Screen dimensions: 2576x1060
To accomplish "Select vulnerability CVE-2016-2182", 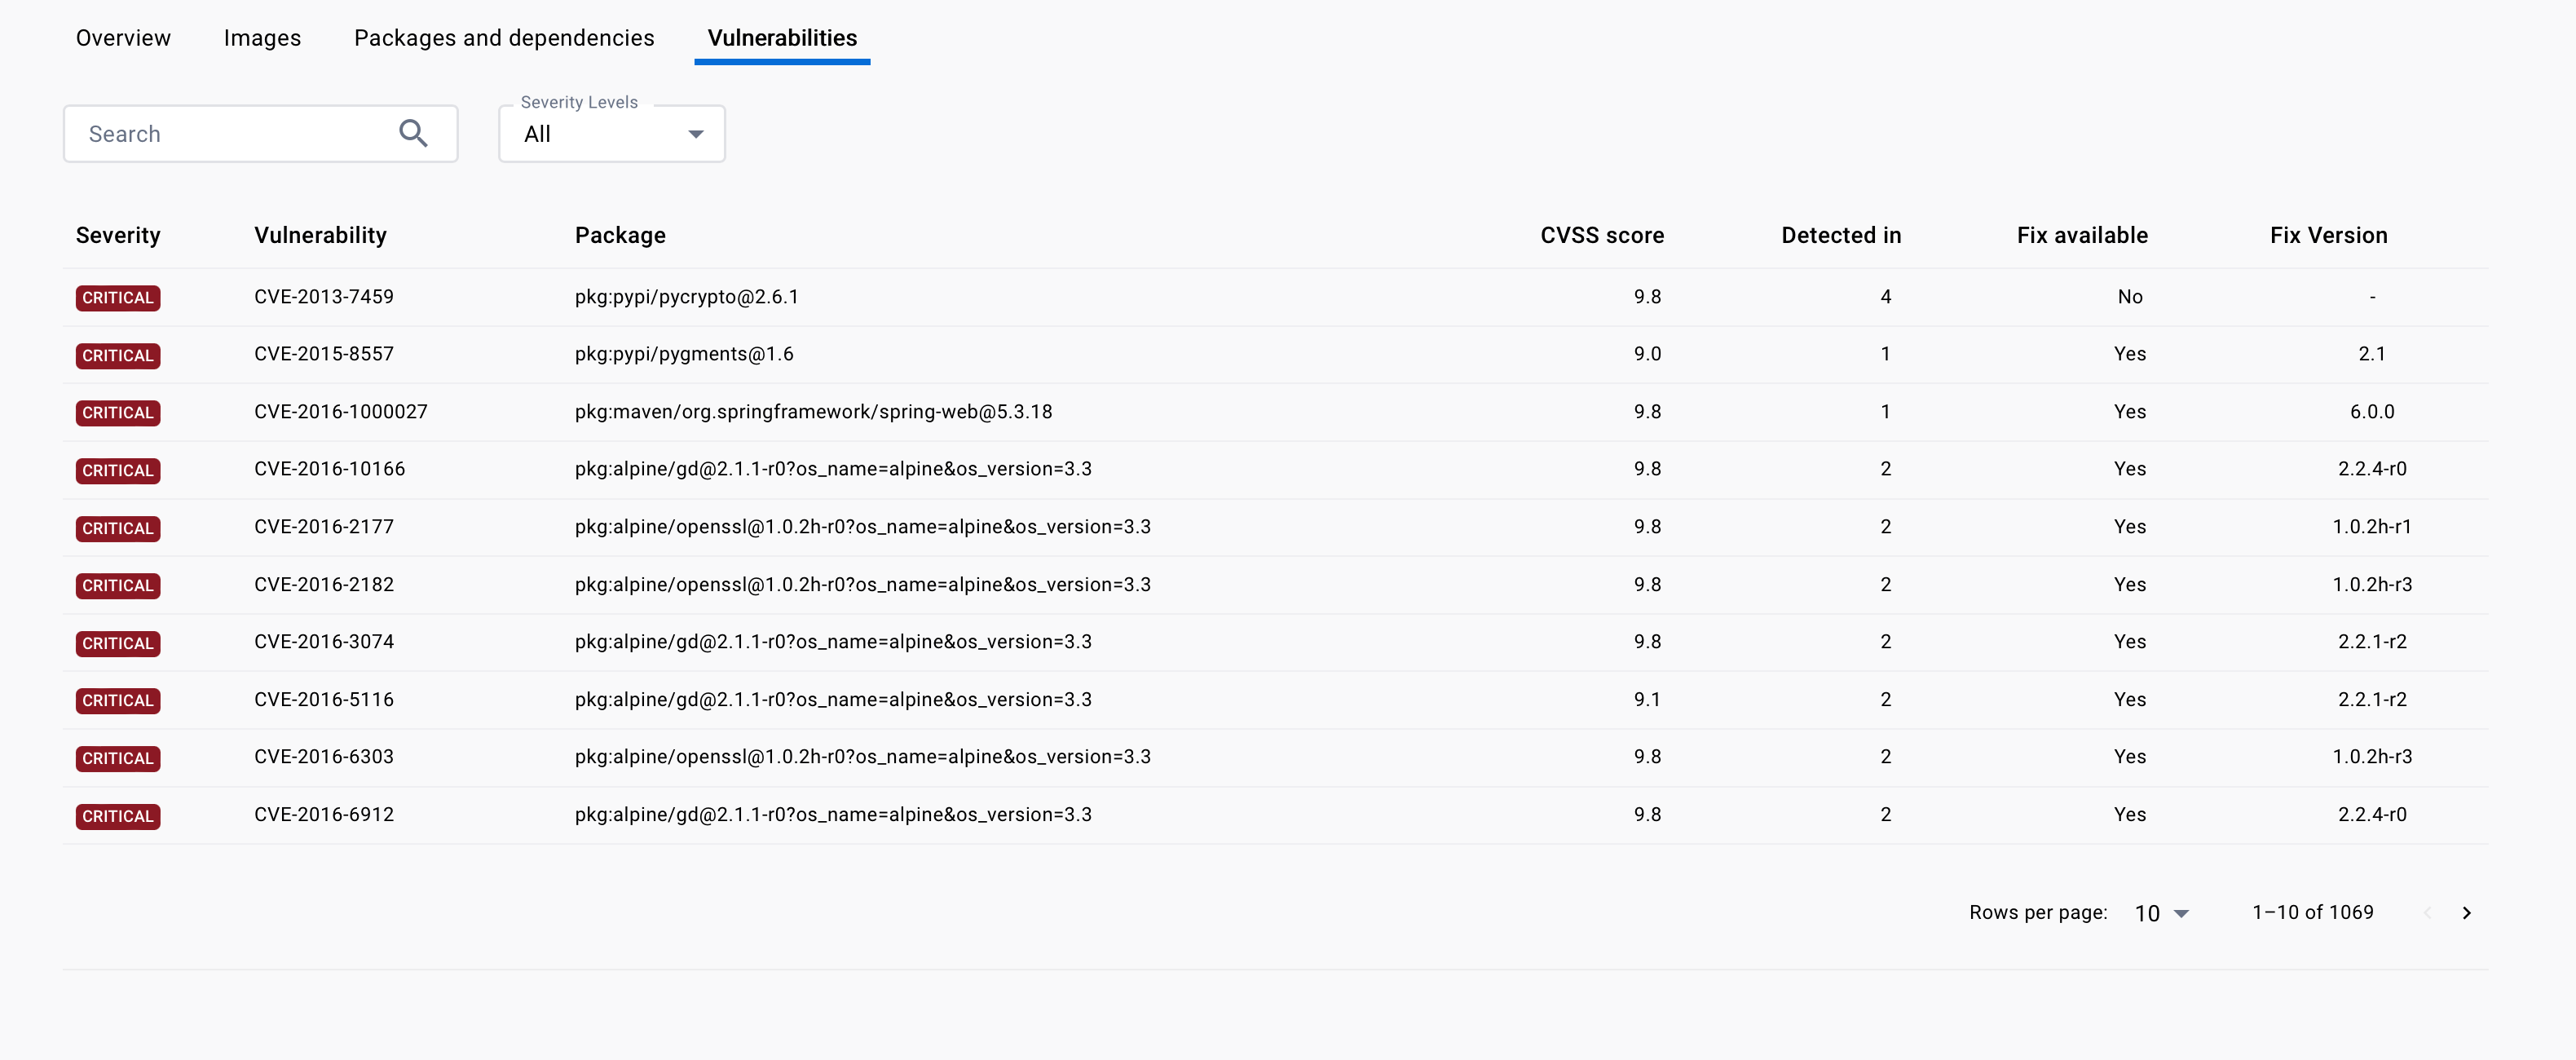I will click(324, 585).
